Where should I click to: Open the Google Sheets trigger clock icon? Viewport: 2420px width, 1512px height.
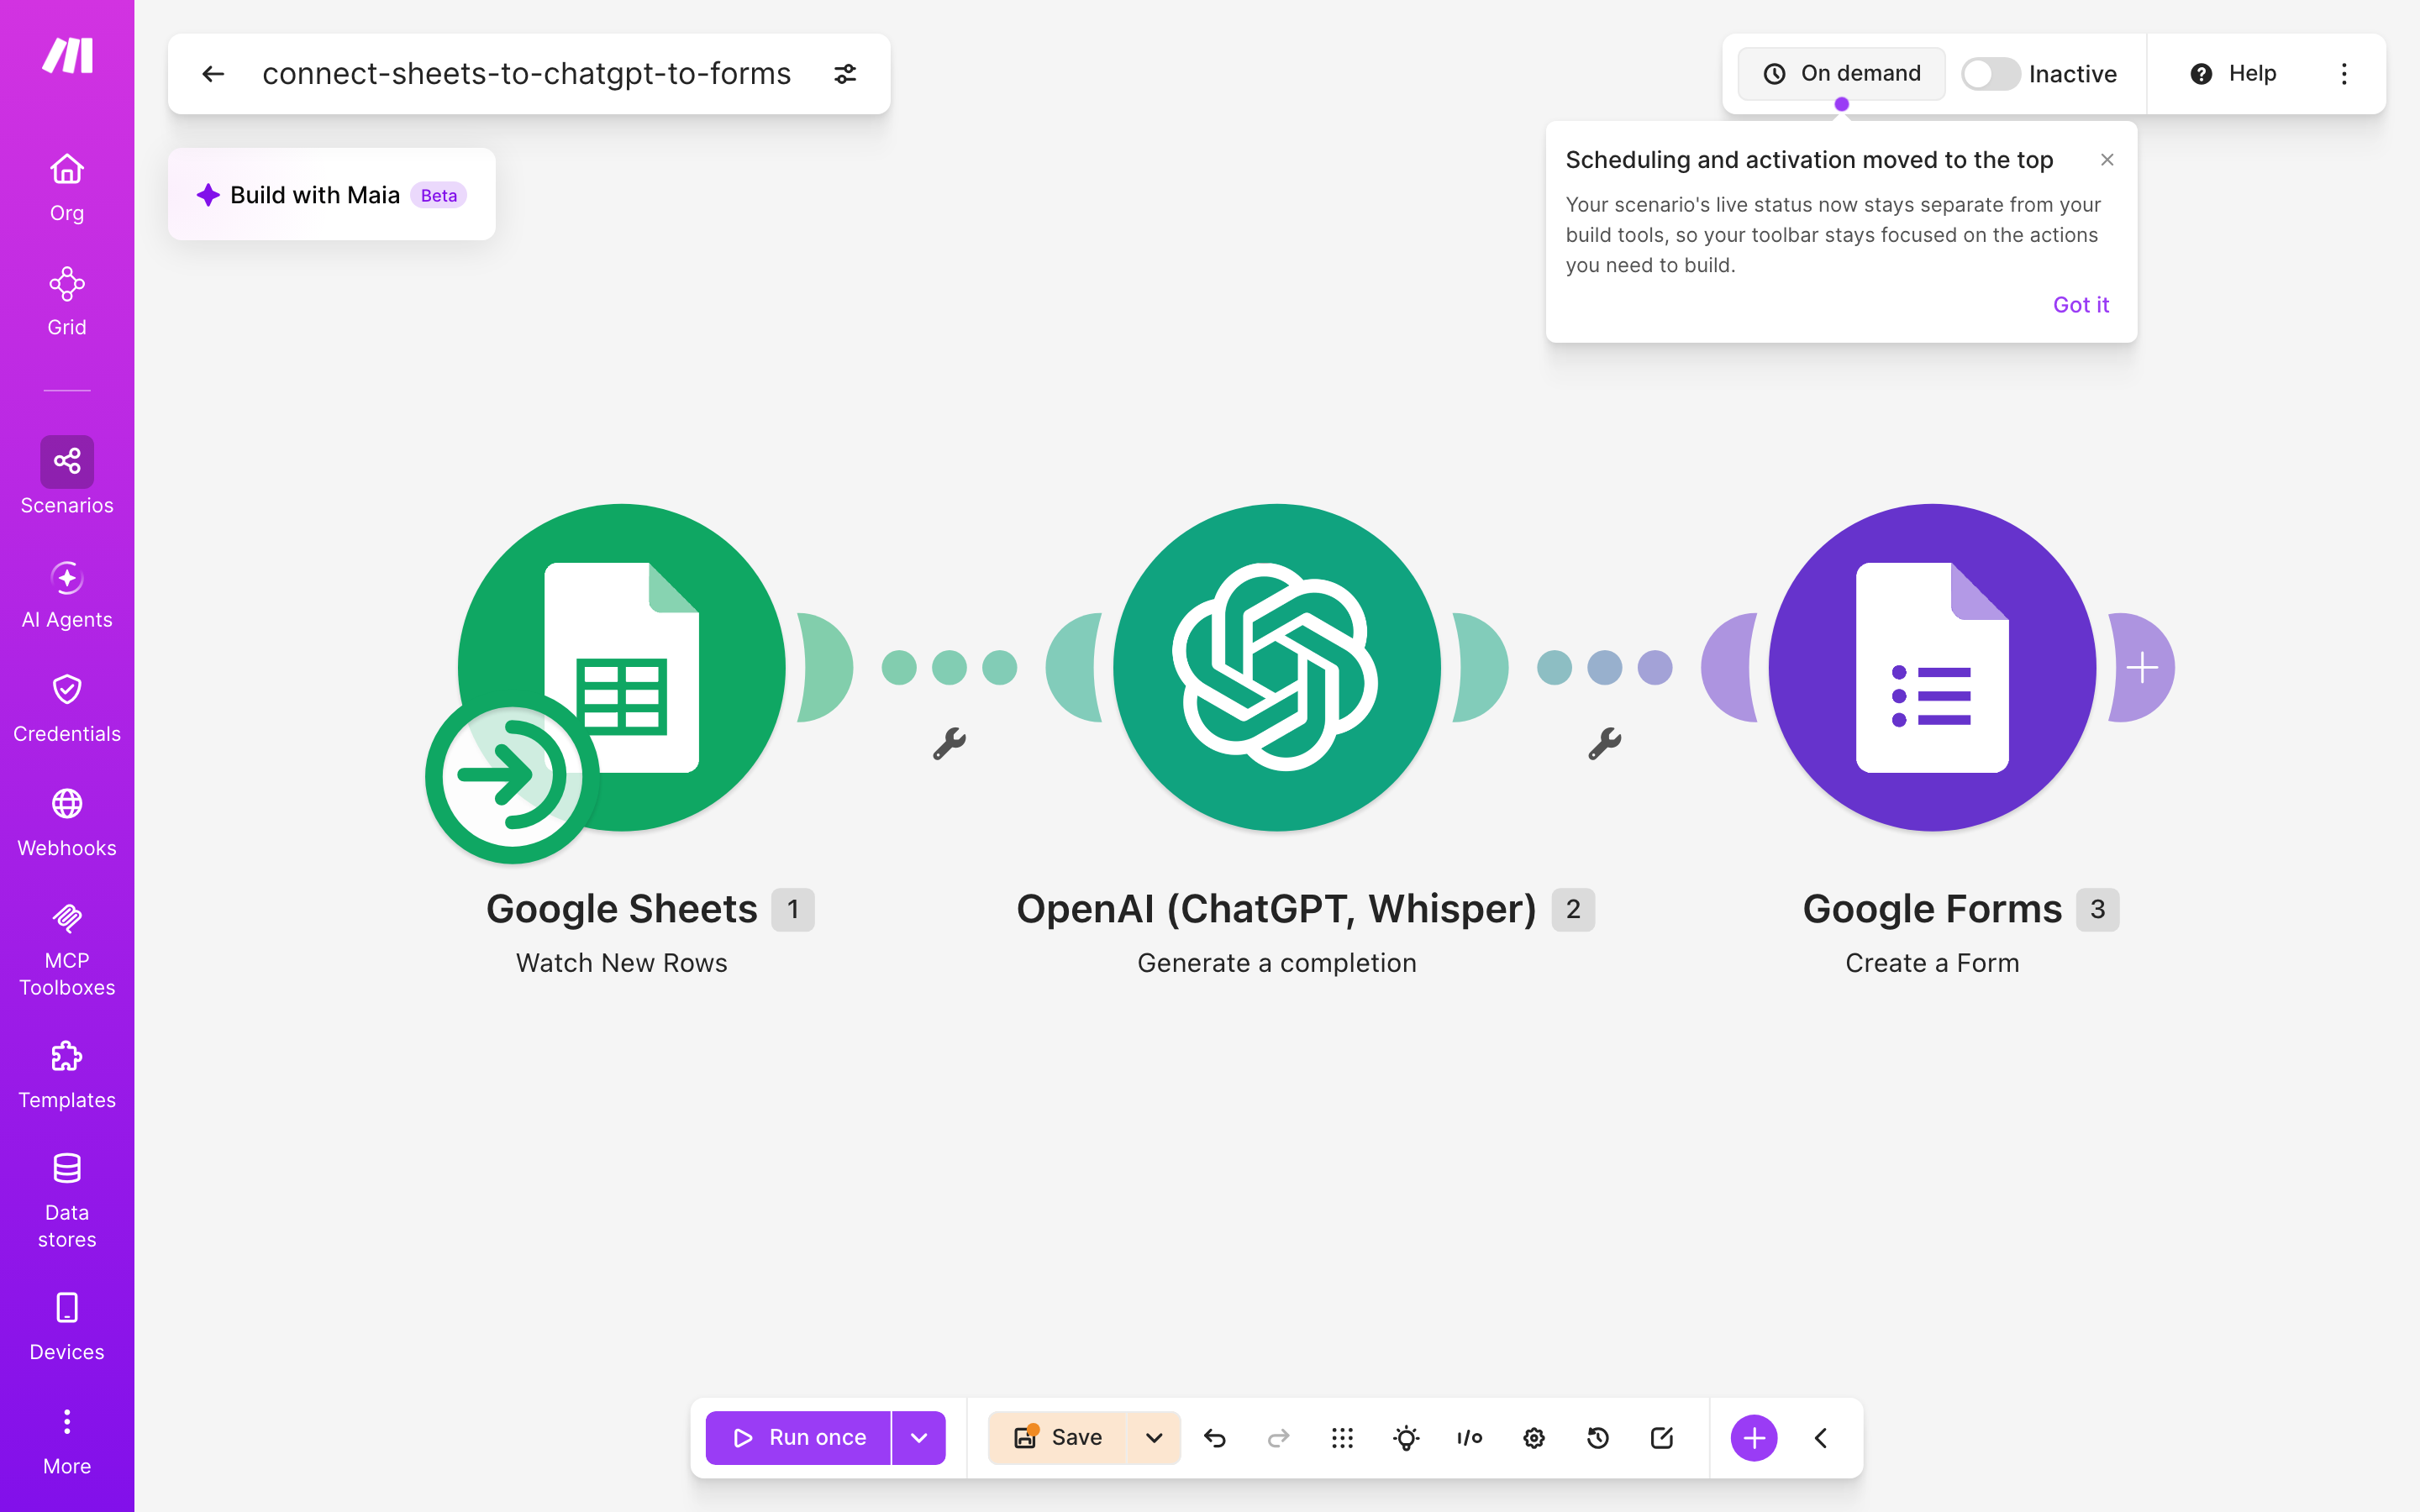coord(511,776)
